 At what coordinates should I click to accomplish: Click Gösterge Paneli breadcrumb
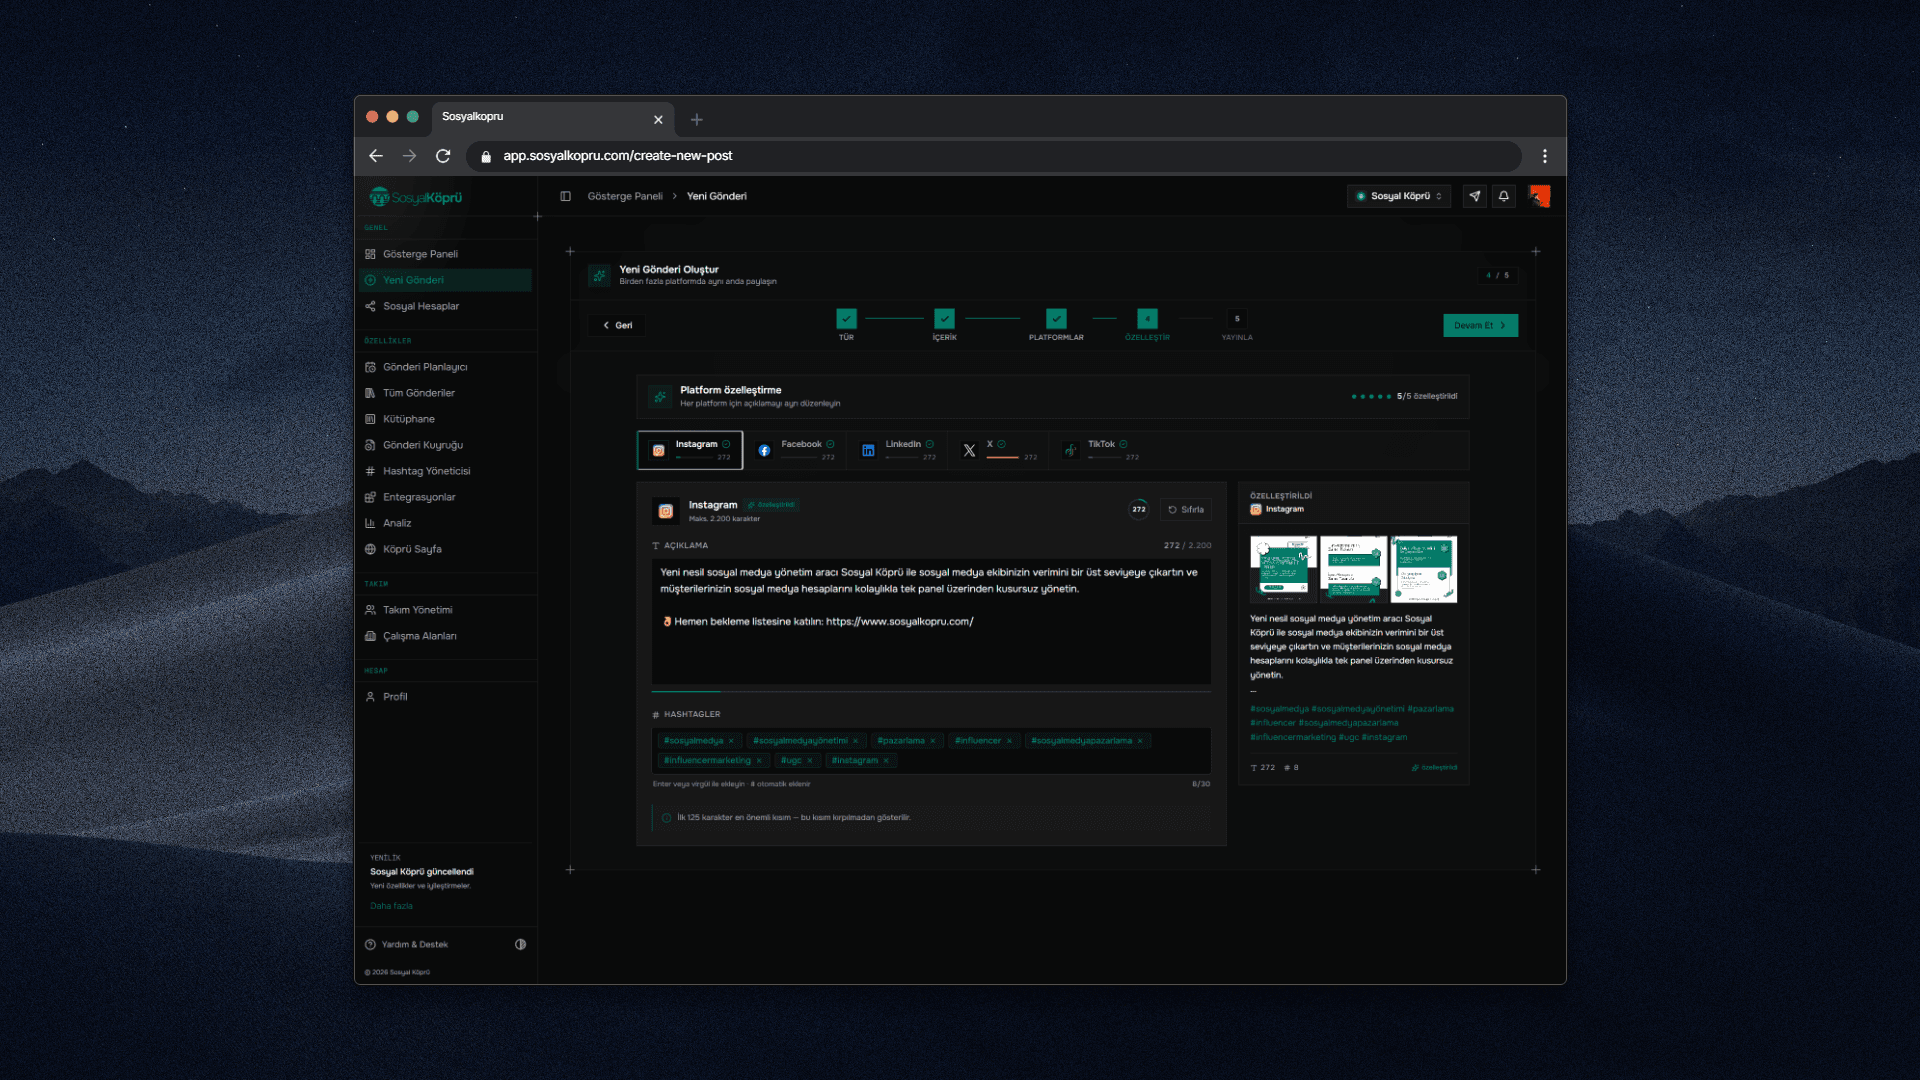coord(625,196)
